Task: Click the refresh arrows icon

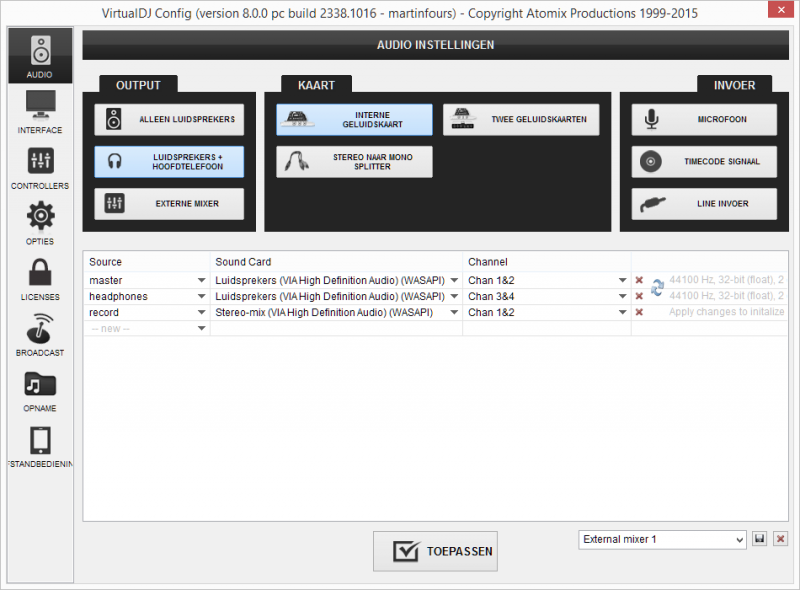Action: [x=657, y=288]
